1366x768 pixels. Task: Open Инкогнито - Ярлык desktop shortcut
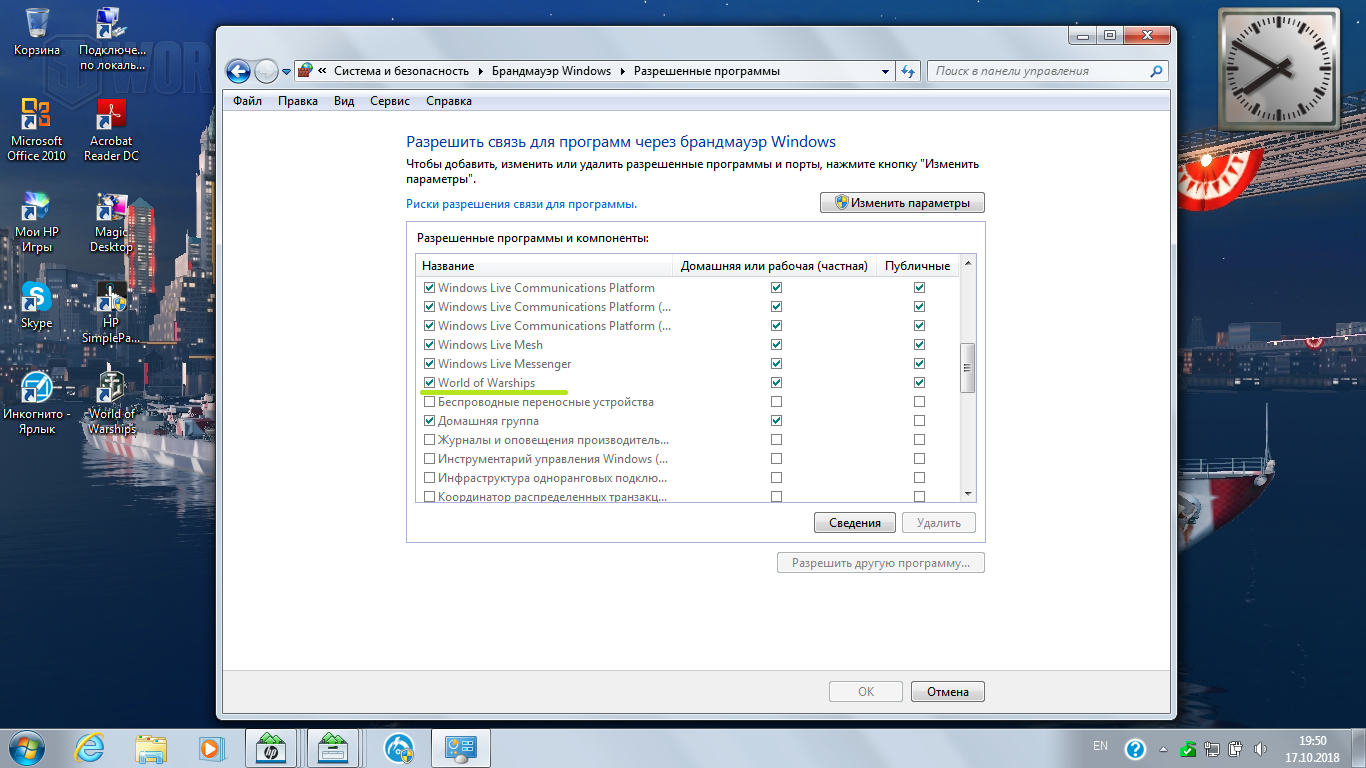click(x=37, y=403)
